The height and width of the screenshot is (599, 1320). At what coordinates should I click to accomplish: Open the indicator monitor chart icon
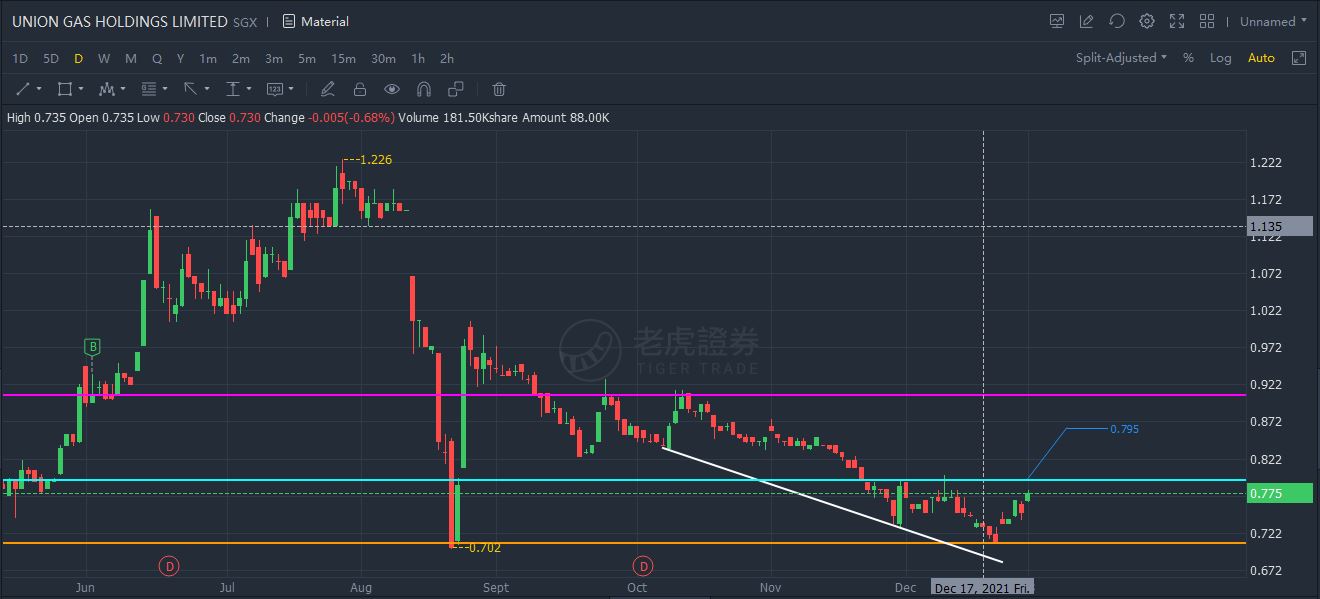(1057, 21)
